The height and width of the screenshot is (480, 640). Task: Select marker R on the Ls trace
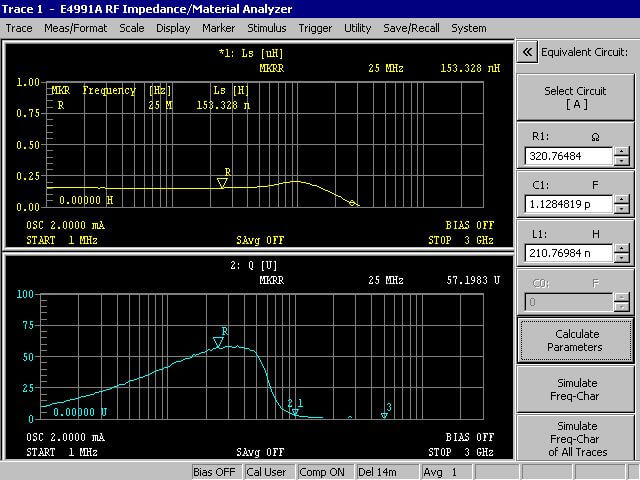coord(222,182)
